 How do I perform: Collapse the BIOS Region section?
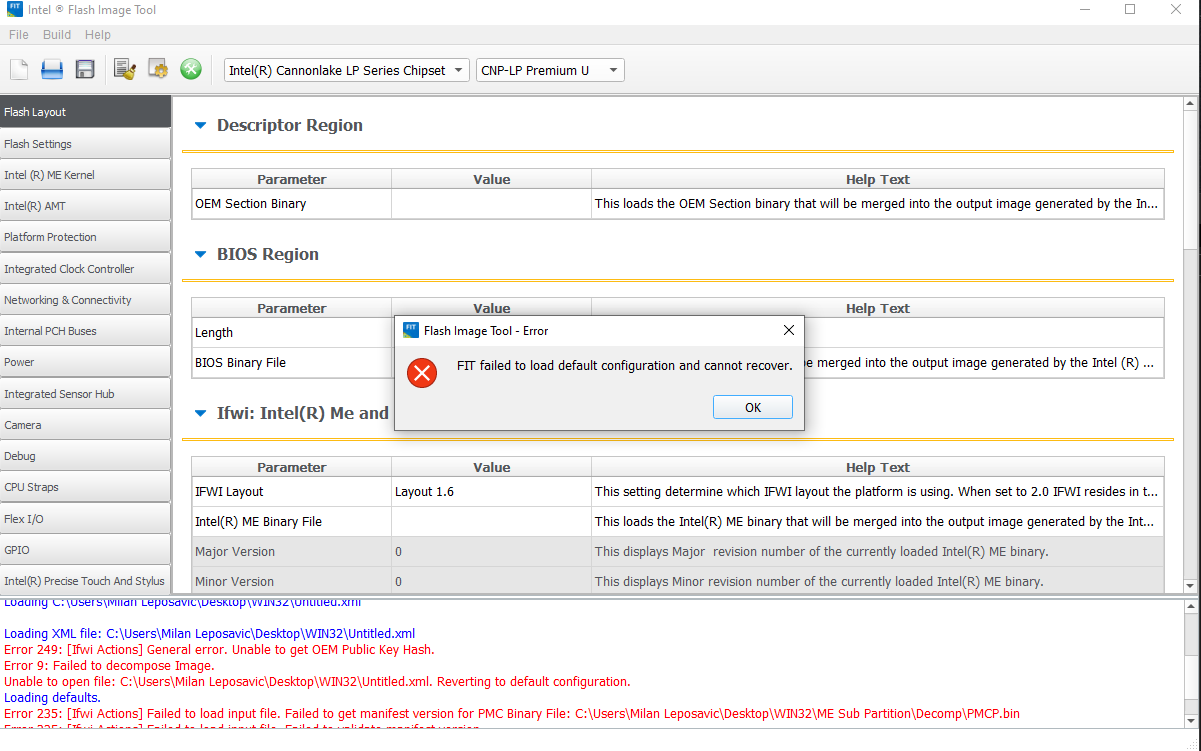pyautogui.click(x=199, y=255)
